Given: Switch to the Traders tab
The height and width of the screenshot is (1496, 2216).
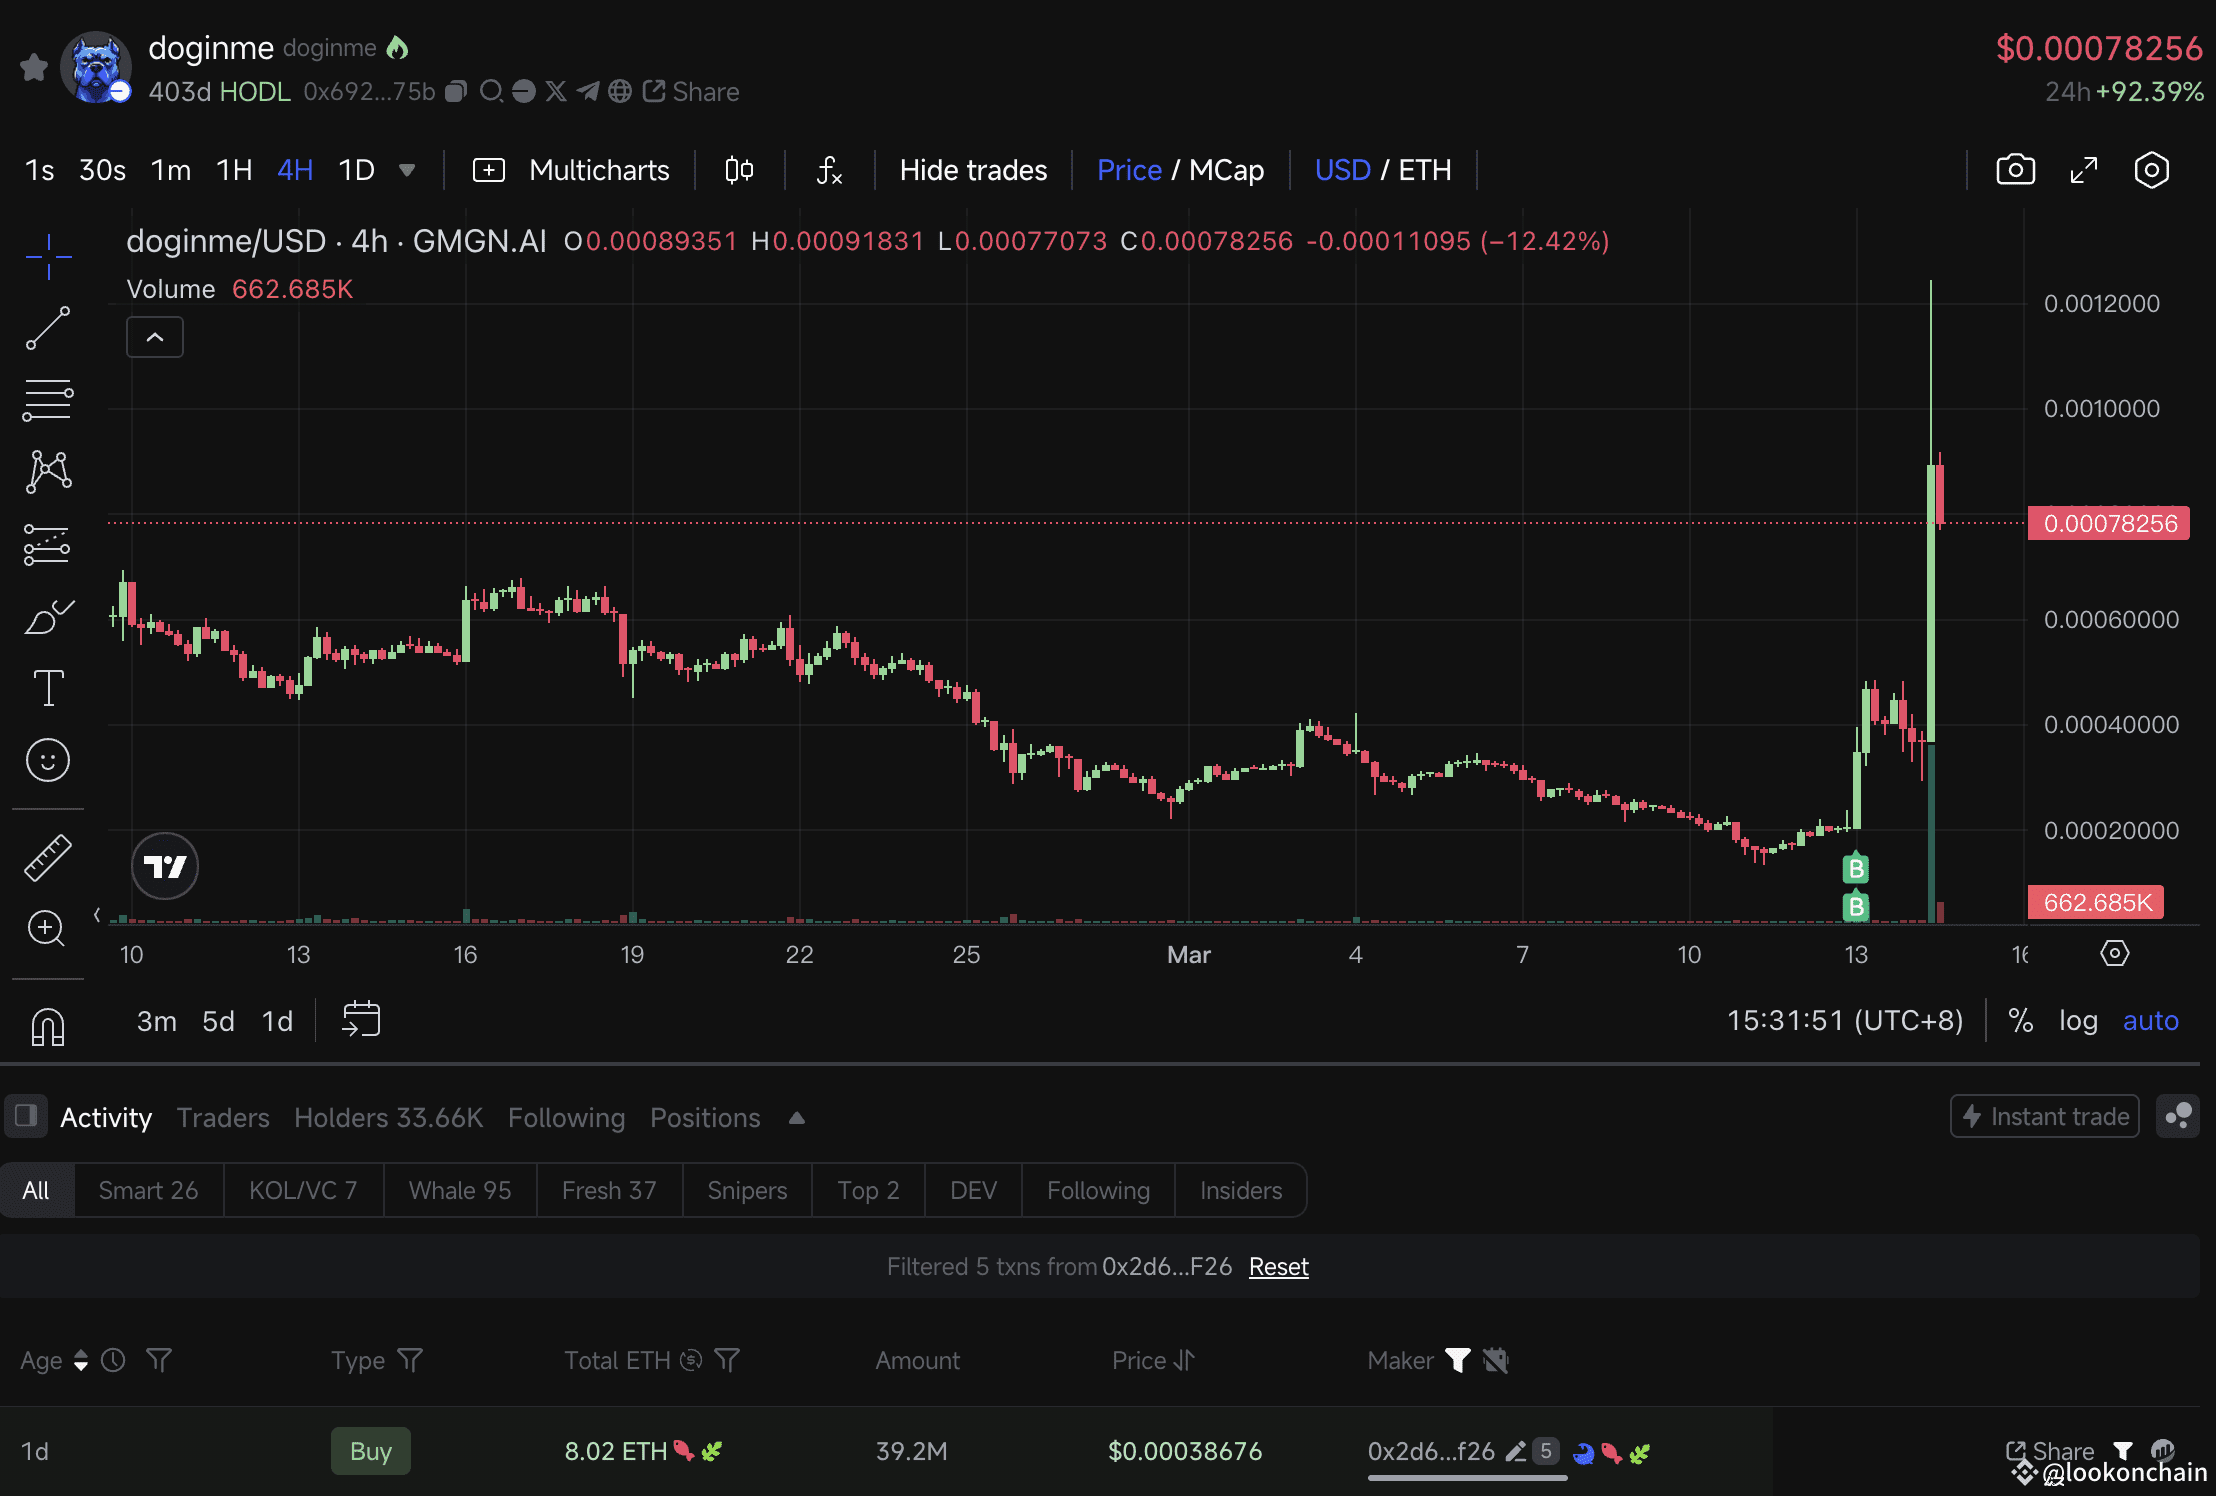Looking at the screenshot, I should pyautogui.click(x=223, y=1118).
